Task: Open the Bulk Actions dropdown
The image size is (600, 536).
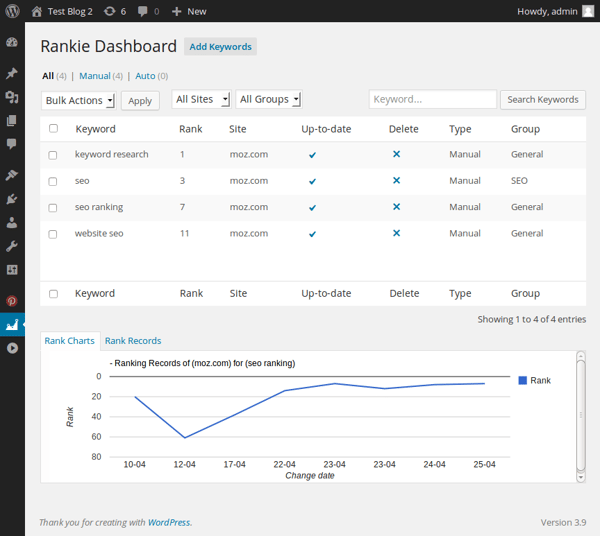Action: 79,100
